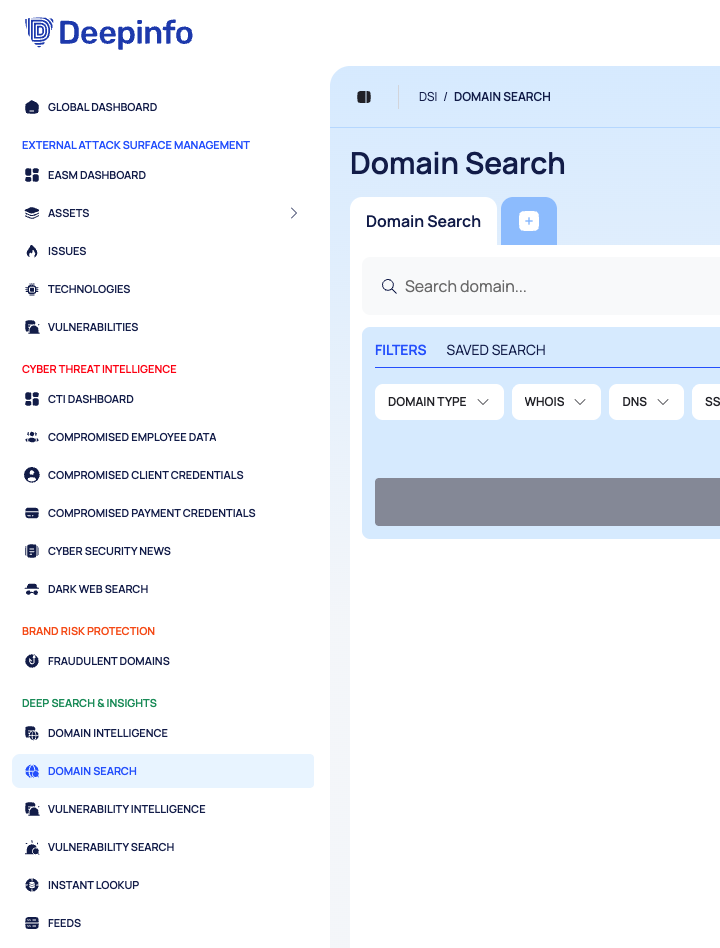Click the Search domain input field
The height and width of the screenshot is (948, 720).
click(540, 287)
